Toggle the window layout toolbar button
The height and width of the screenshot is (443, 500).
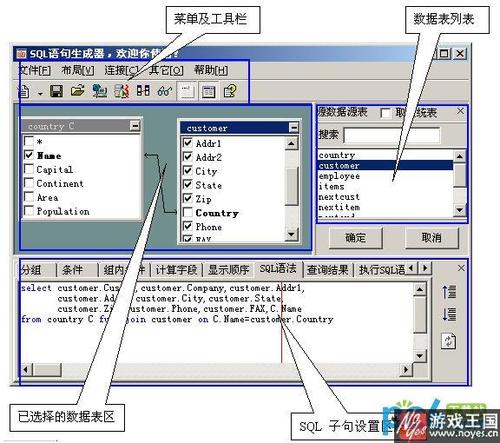(208, 91)
